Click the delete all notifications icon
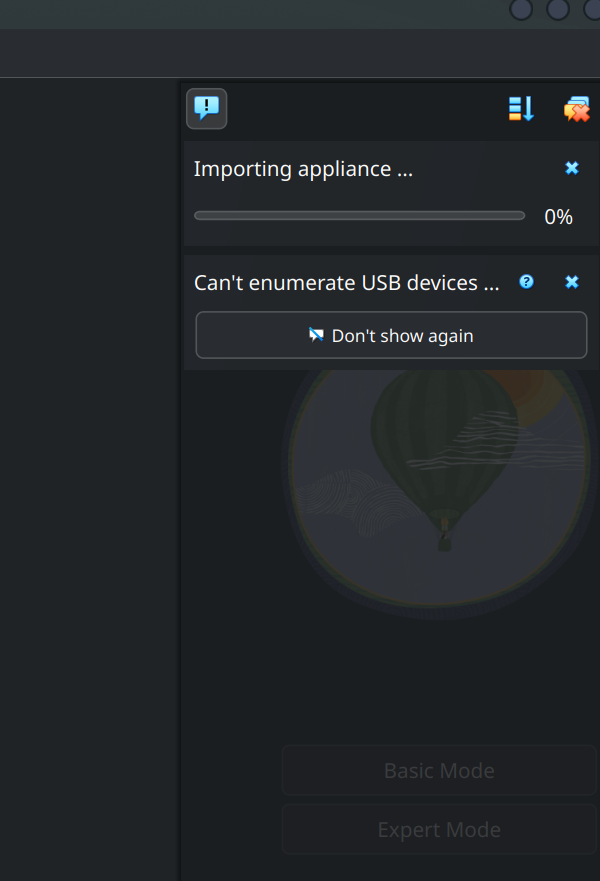Image resolution: width=600 pixels, height=881 pixels. [x=576, y=109]
